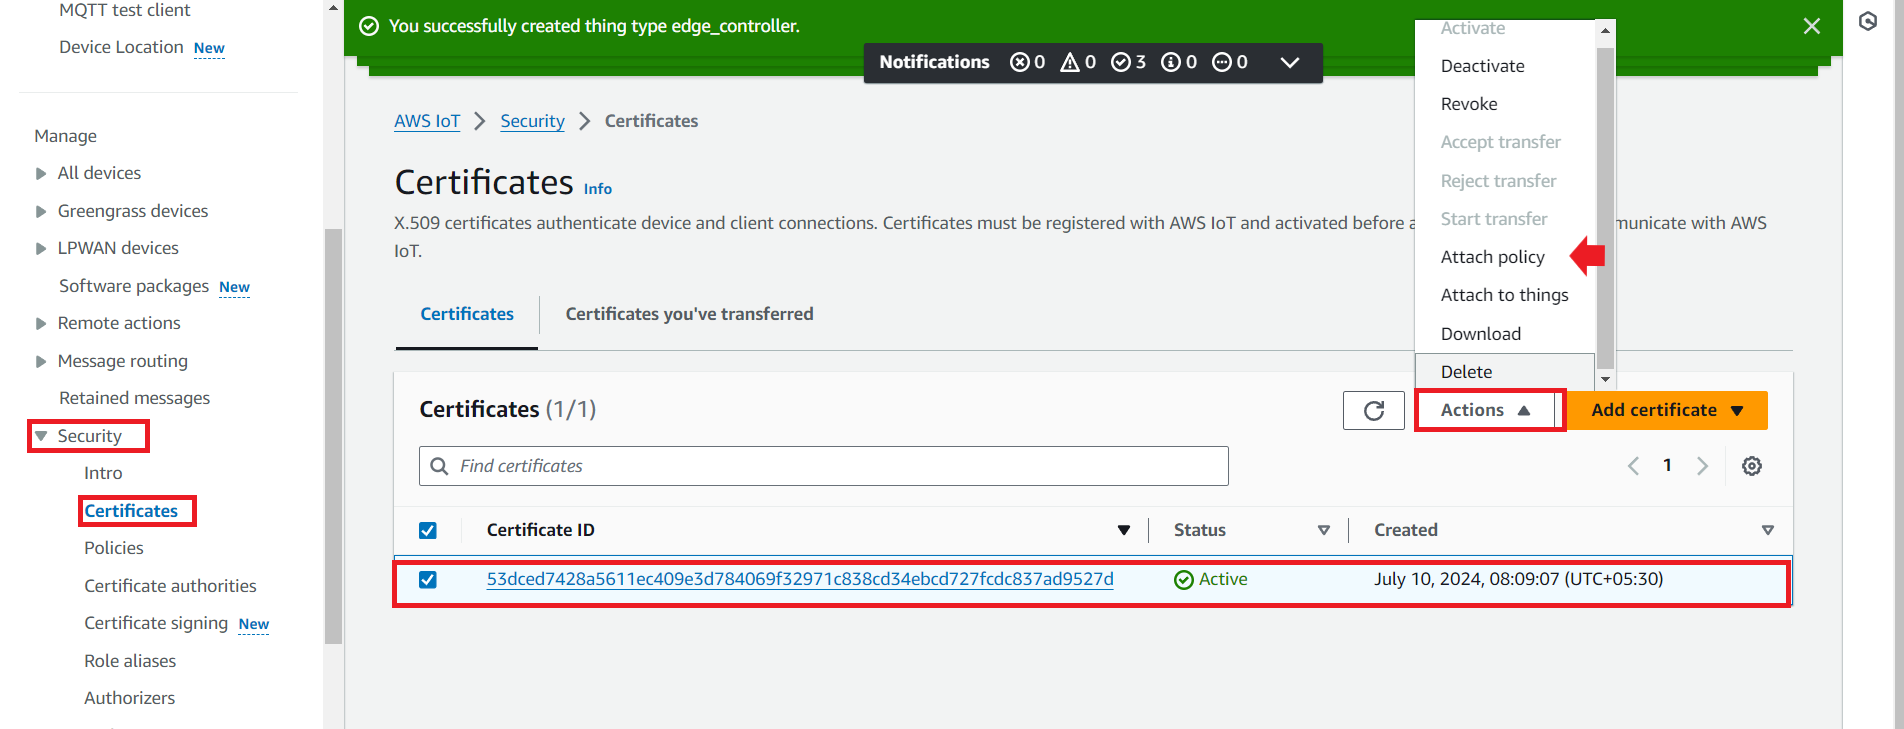Open Add certificate dropdown
1904x729 pixels.
(1667, 410)
